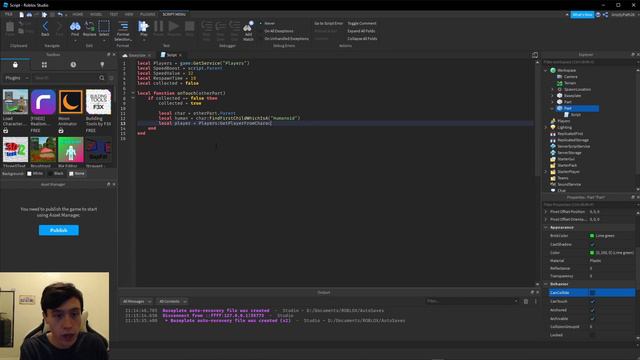Switch to the PLUGINS ribbon tab
640x360 pixels.
pyautogui.click(x=147, y=14)
